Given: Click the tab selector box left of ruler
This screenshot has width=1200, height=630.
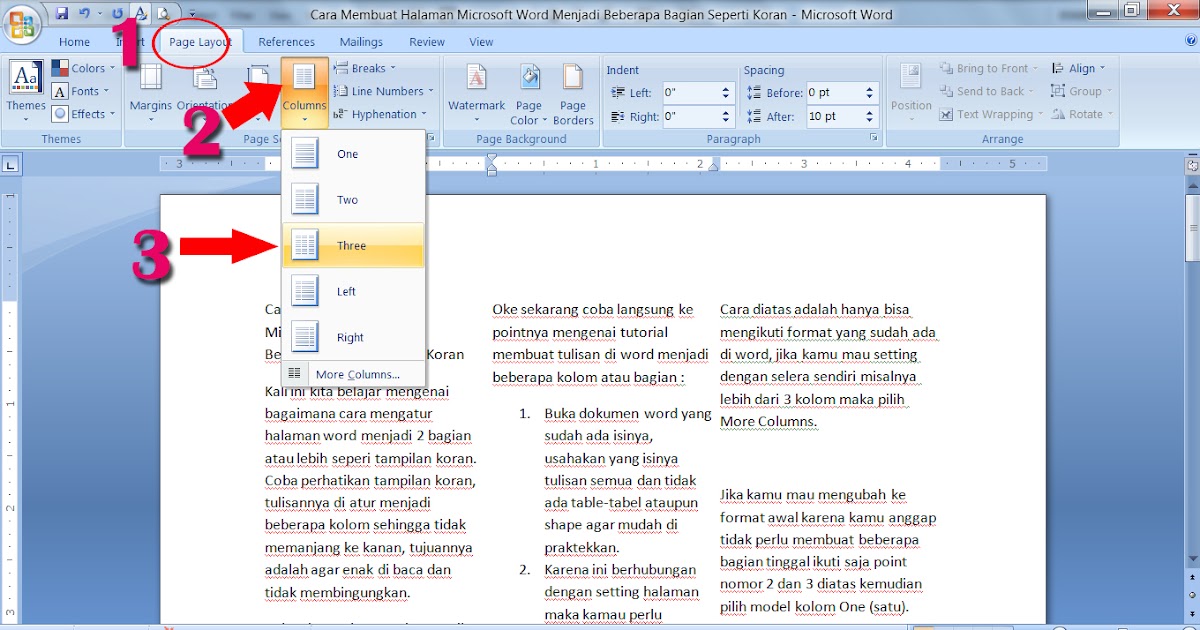Looking at the screenshot, I should (x=10, y=164).
